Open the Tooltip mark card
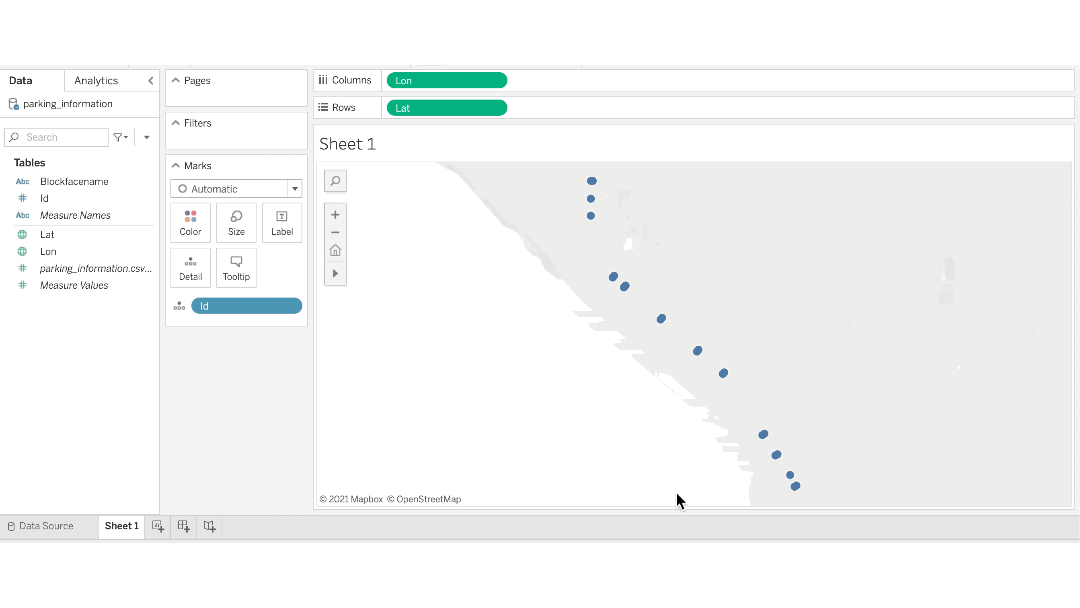 coord(236,267)
